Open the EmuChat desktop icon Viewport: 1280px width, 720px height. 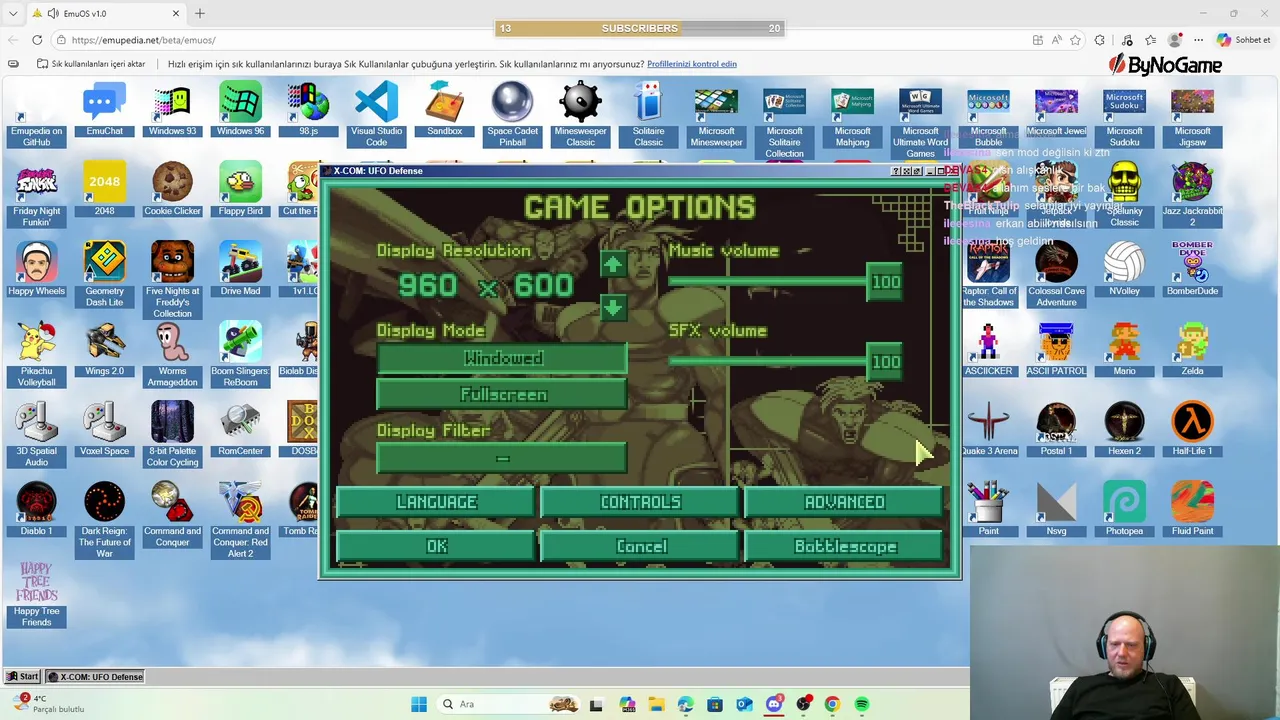click(105, 109)
